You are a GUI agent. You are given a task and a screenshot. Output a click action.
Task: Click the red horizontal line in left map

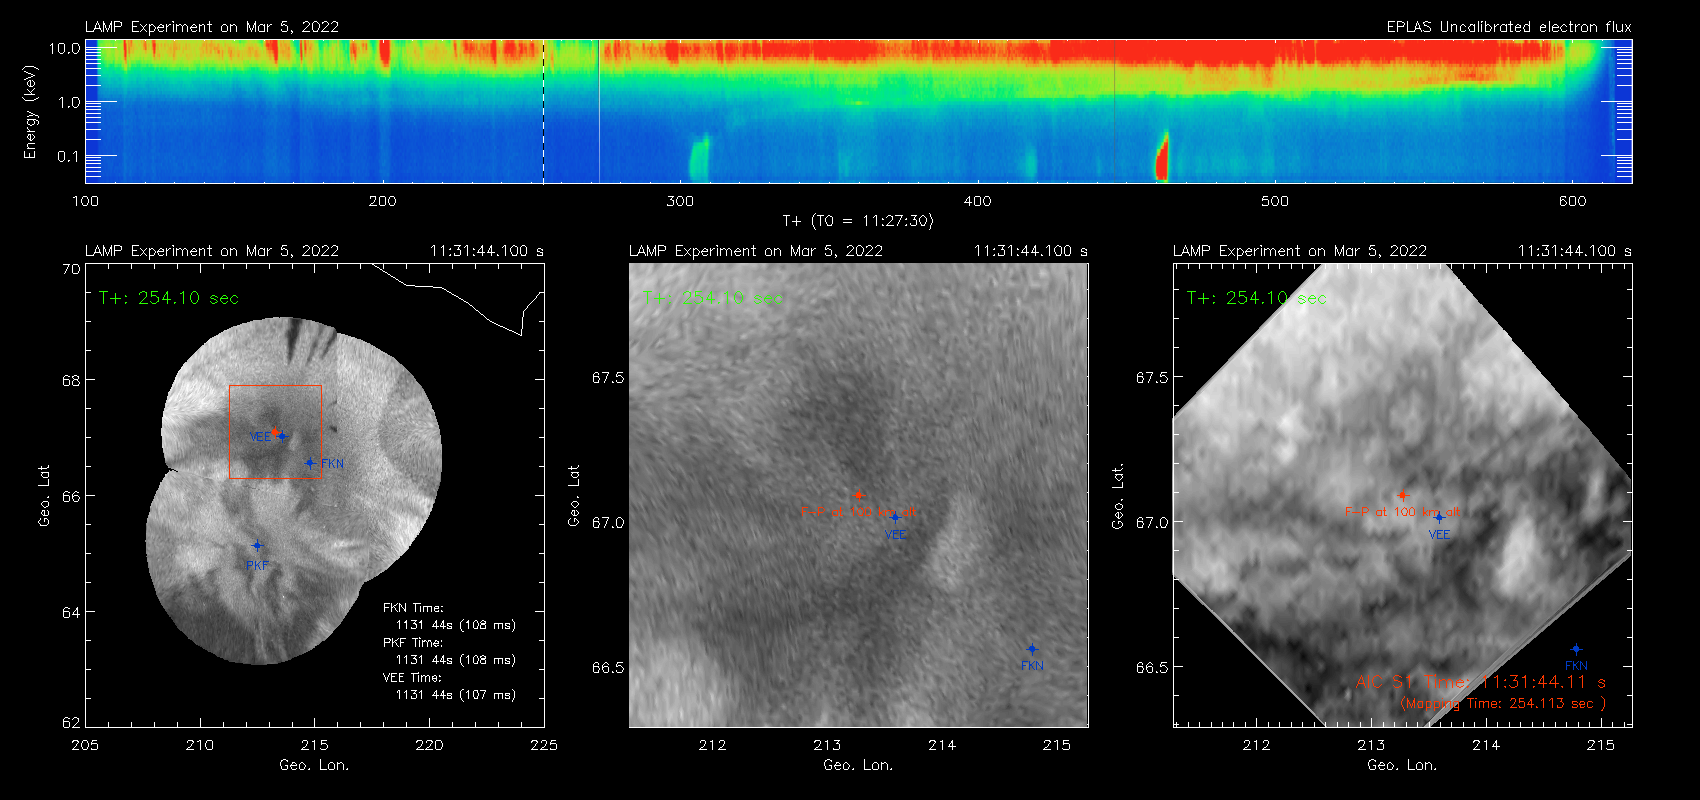[x=275, y=478]
